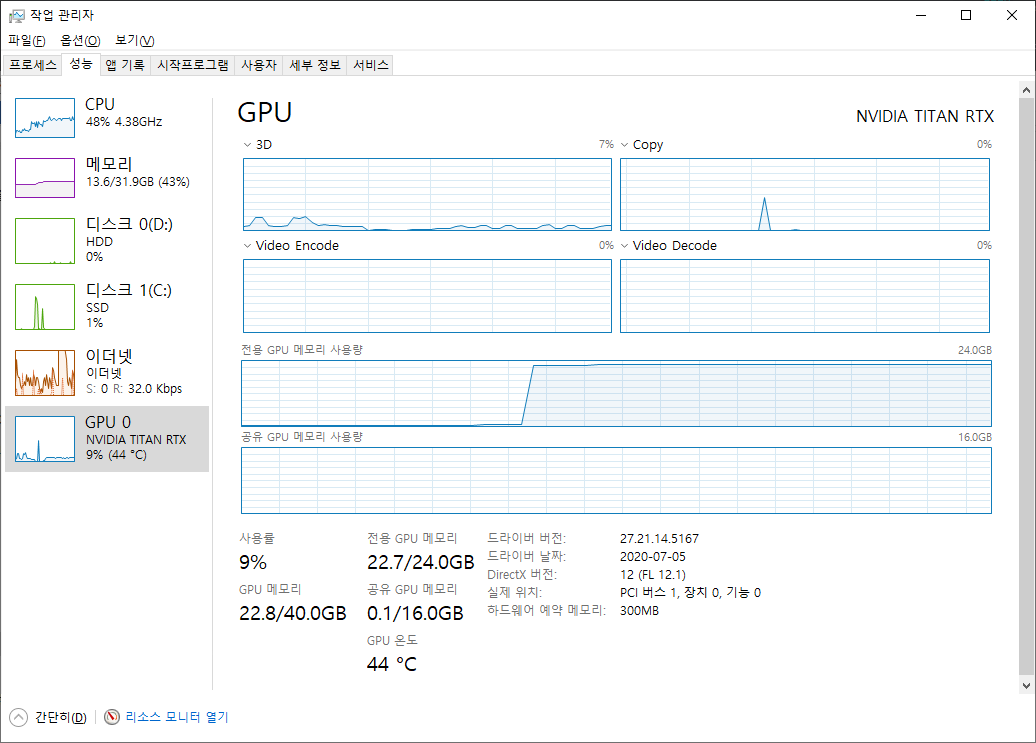1036x743 pixels.
Task: Click DirectX value 12 (FL 12.1)
Action: [653, 575]
